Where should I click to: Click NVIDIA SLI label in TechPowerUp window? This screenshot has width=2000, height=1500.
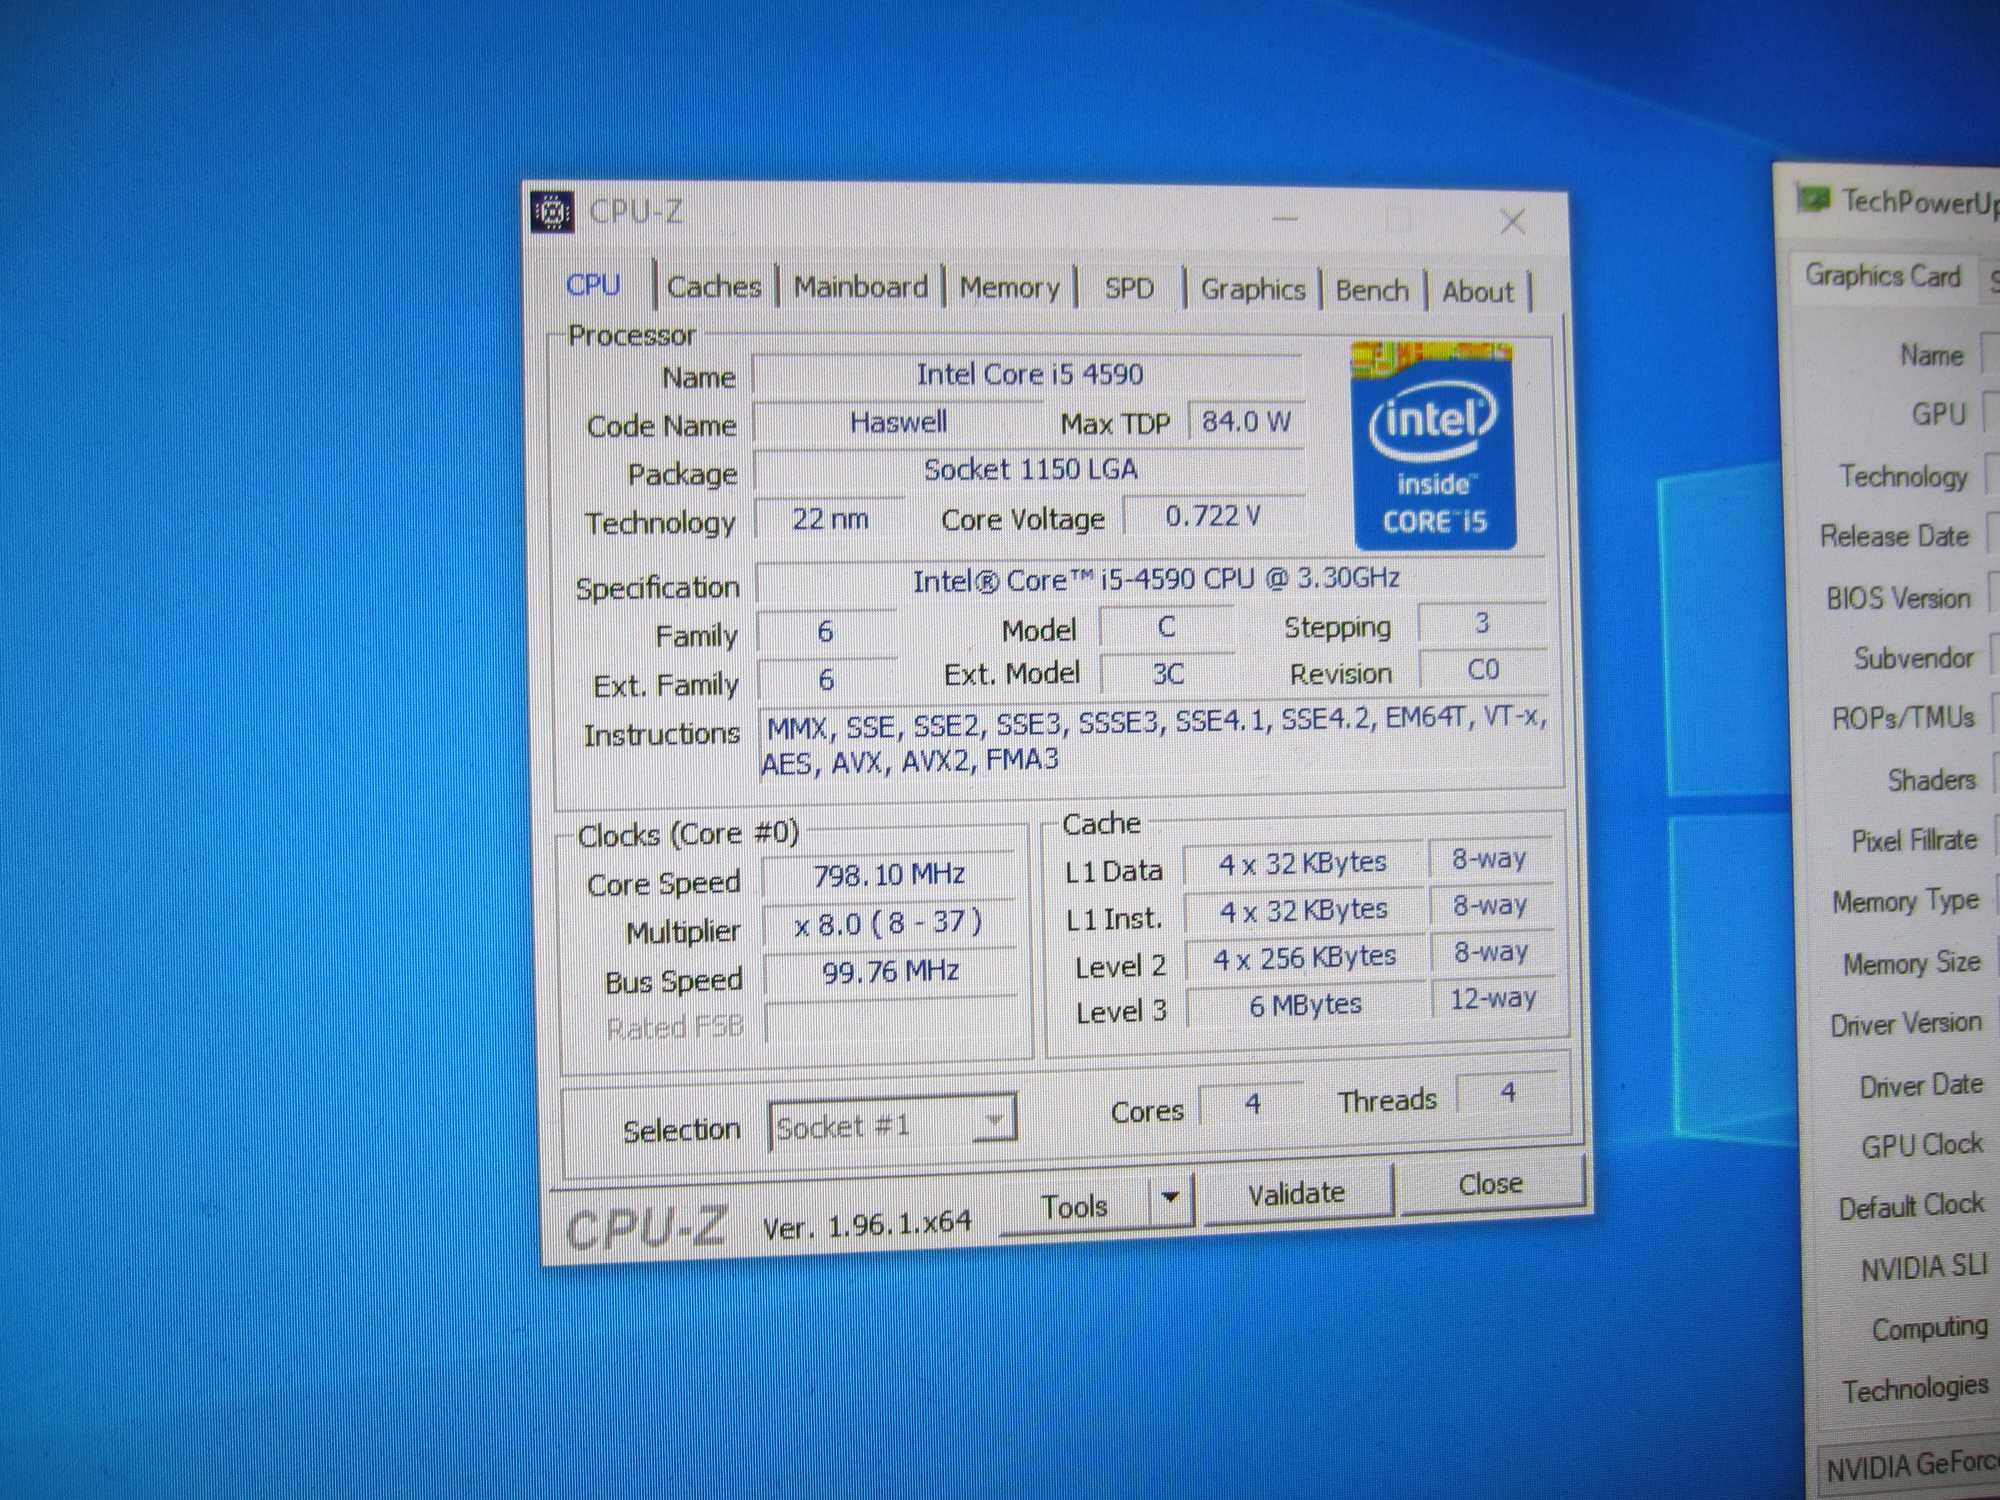[x=1924, y=1267]
